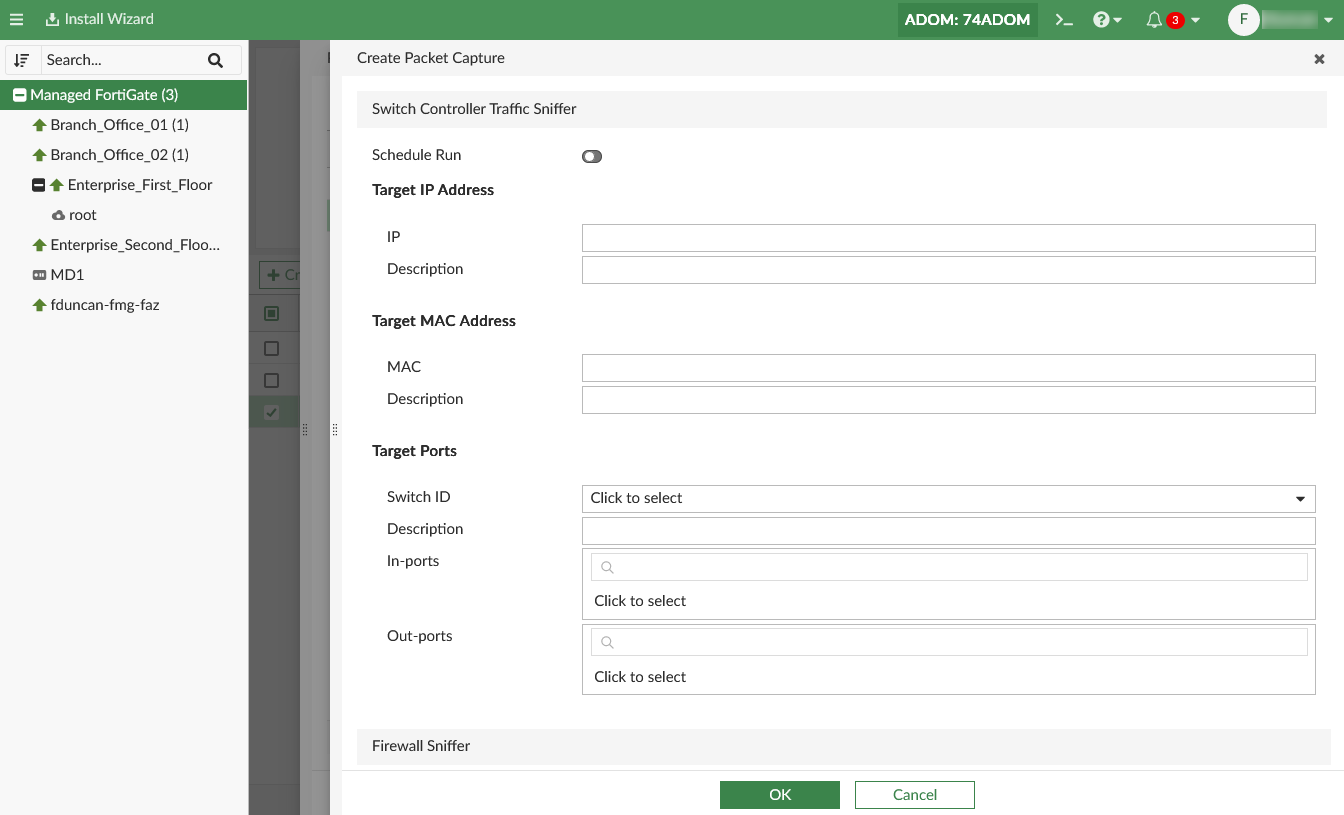Toggle the select-all checkbox in table header
This screenshot has width=1344, height=815.
coord(271,314)
